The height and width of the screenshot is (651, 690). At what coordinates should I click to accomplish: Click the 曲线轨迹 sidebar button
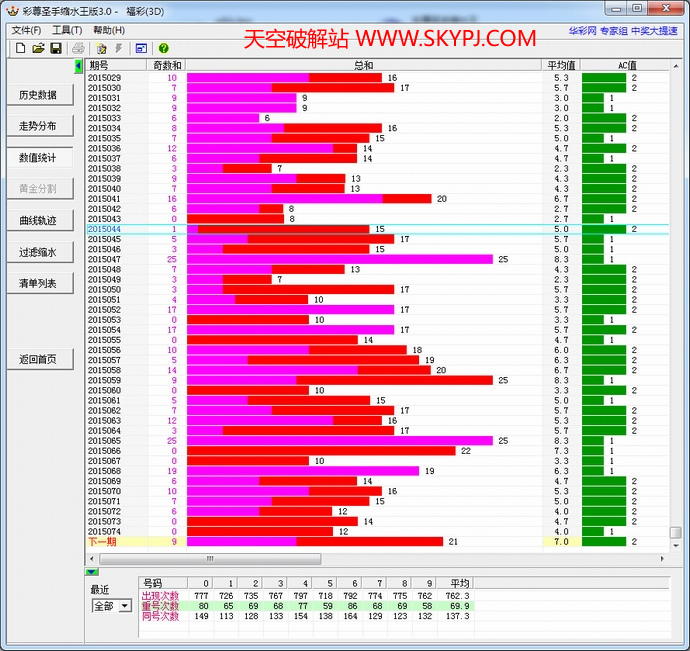[x=38, y=220]
